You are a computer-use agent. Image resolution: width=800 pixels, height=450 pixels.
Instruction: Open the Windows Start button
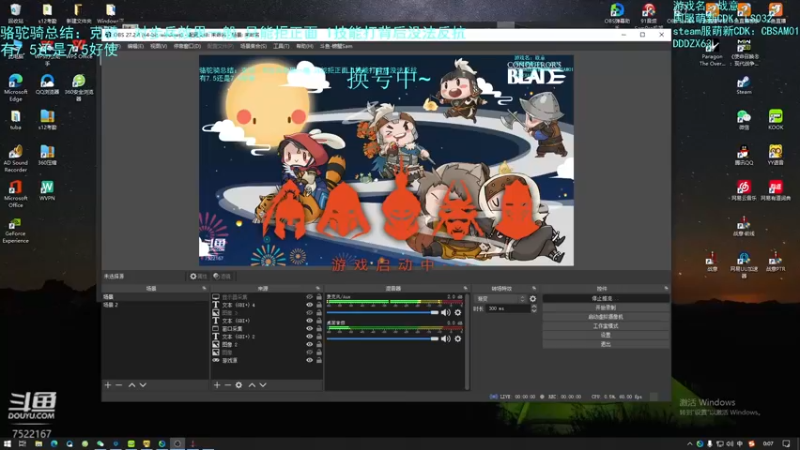7,444
